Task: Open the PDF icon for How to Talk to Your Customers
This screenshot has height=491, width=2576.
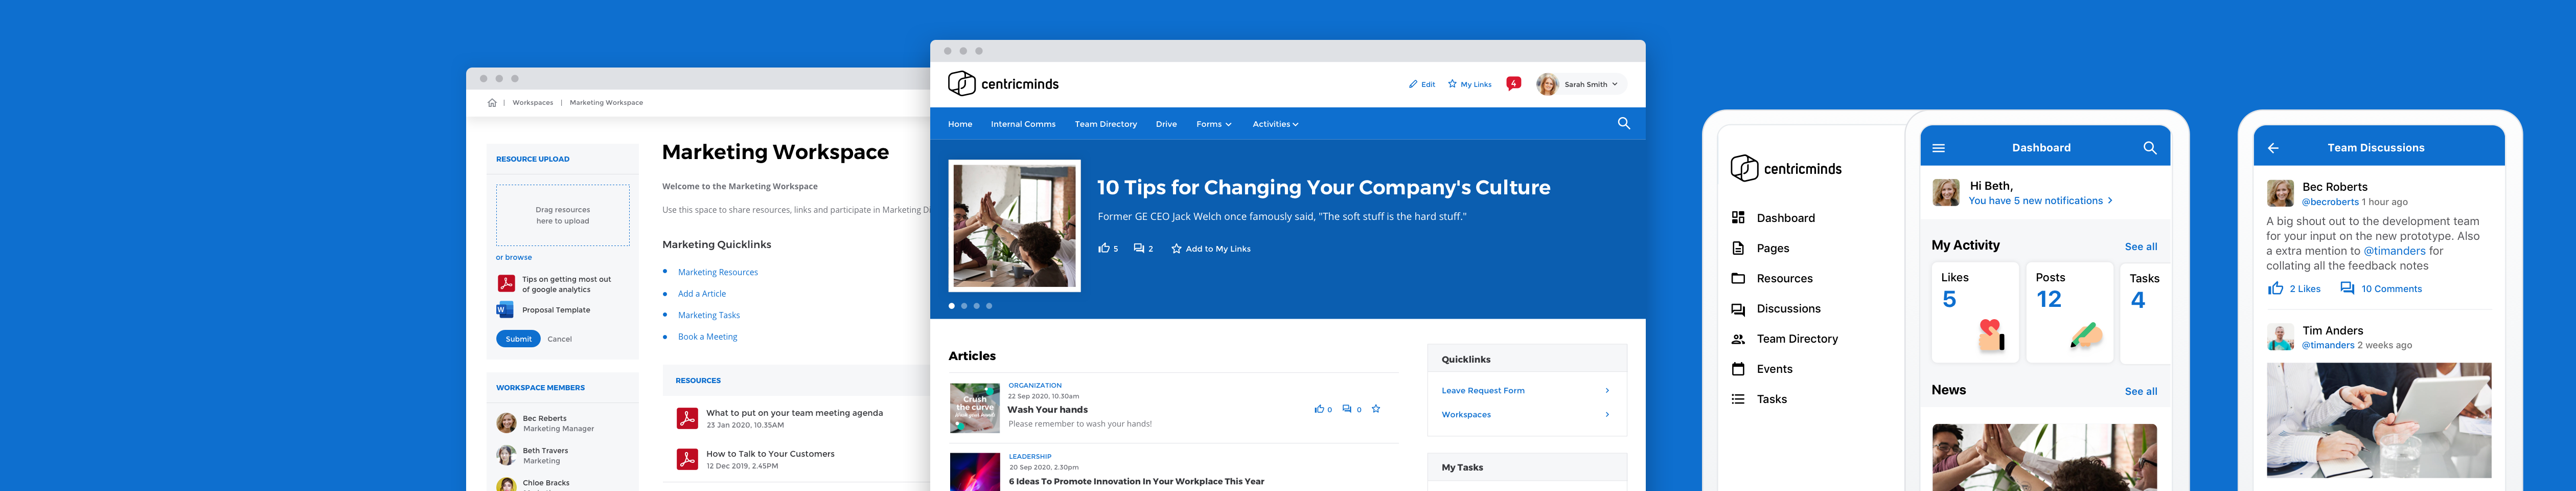Action: coord(687,459)
